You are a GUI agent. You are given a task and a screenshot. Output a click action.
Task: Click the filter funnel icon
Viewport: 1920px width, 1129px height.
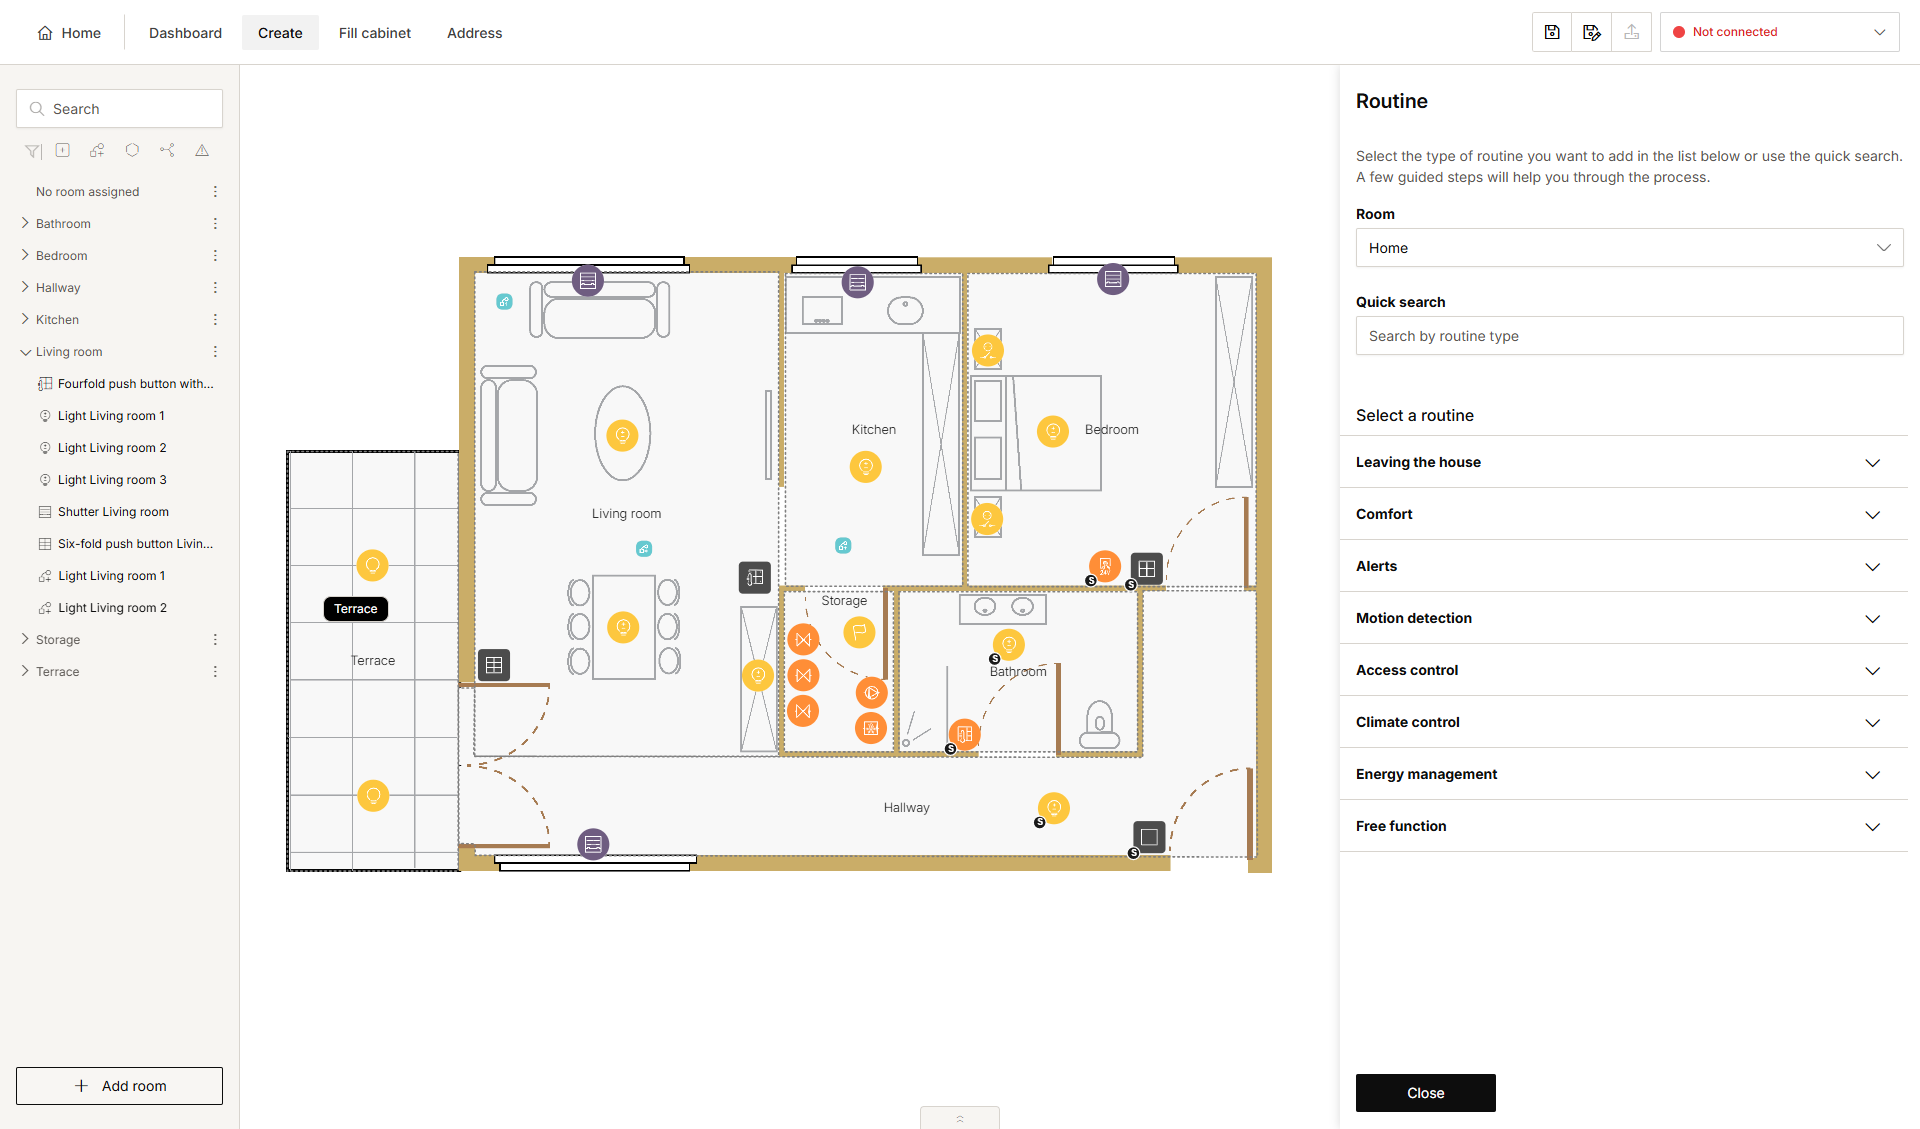(x=33, y=151)
